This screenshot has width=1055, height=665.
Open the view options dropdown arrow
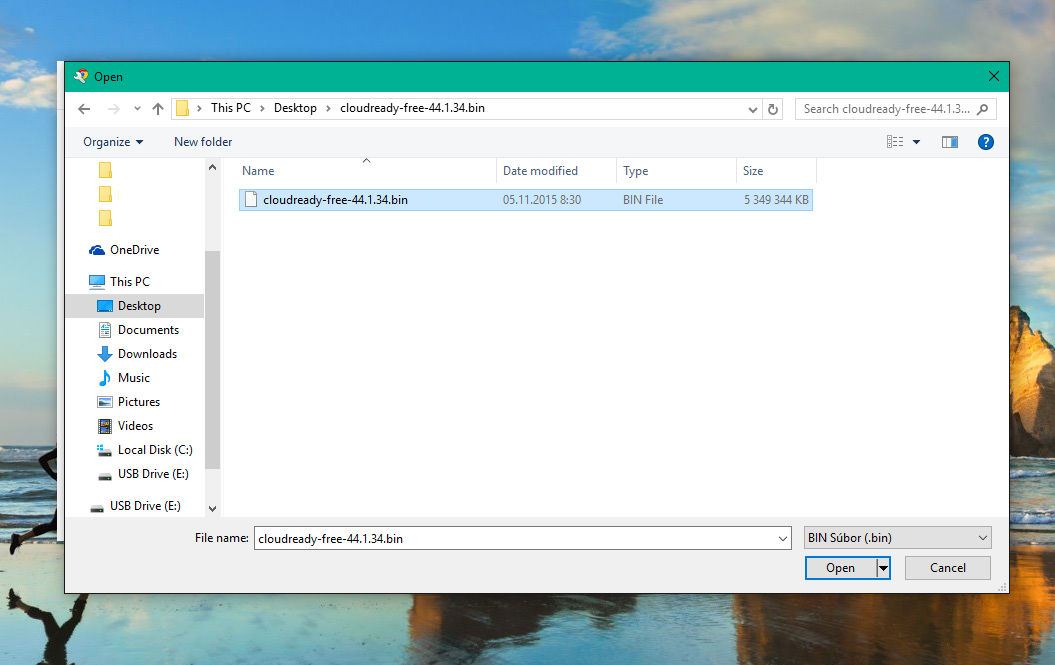(916, 142)
